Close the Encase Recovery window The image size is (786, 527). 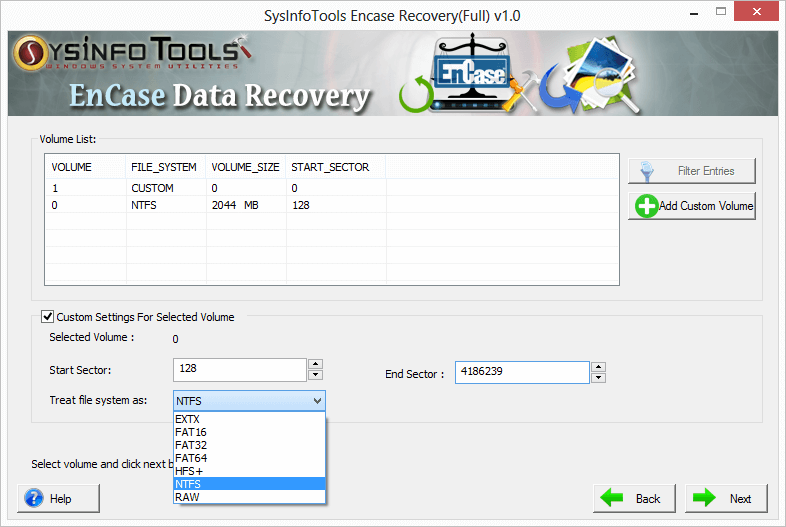pos(756,11)
